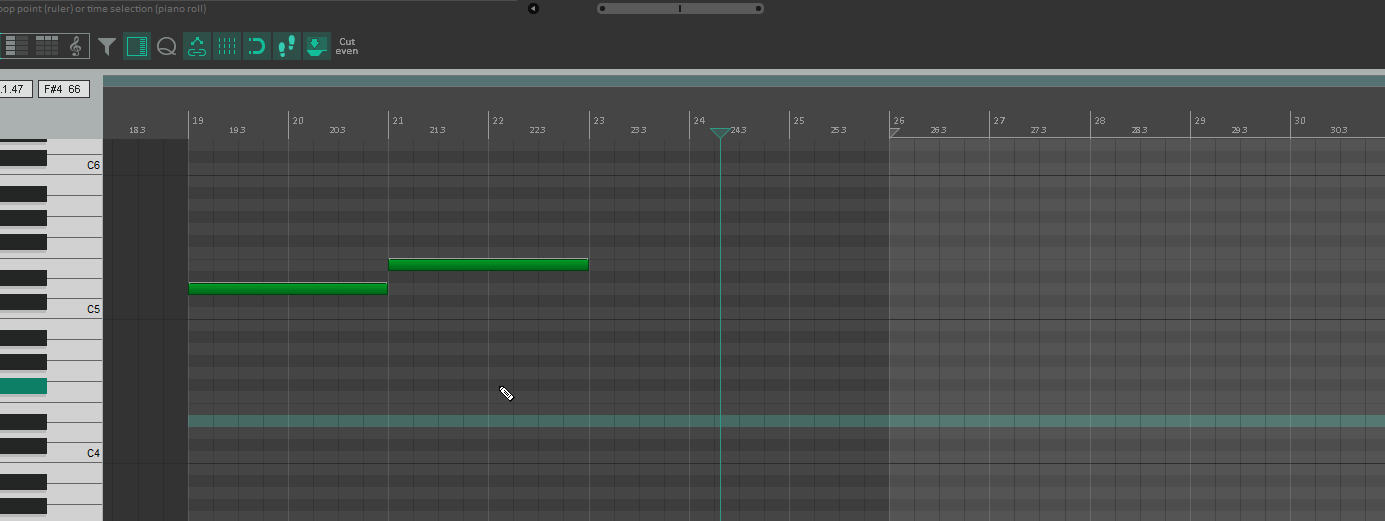Click measure 23 on the ruler
Image resolution: width=1385 pixels, height=521 pixels.
click(x=599, y=120)
